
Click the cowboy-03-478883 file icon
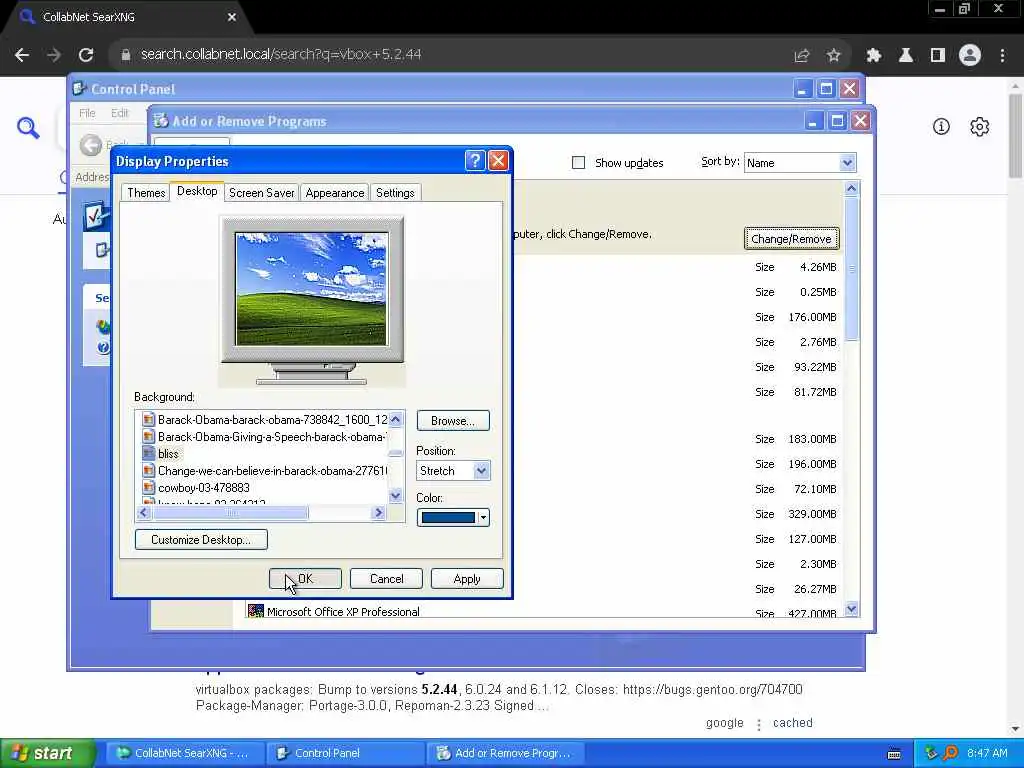[x=148, y=487]
